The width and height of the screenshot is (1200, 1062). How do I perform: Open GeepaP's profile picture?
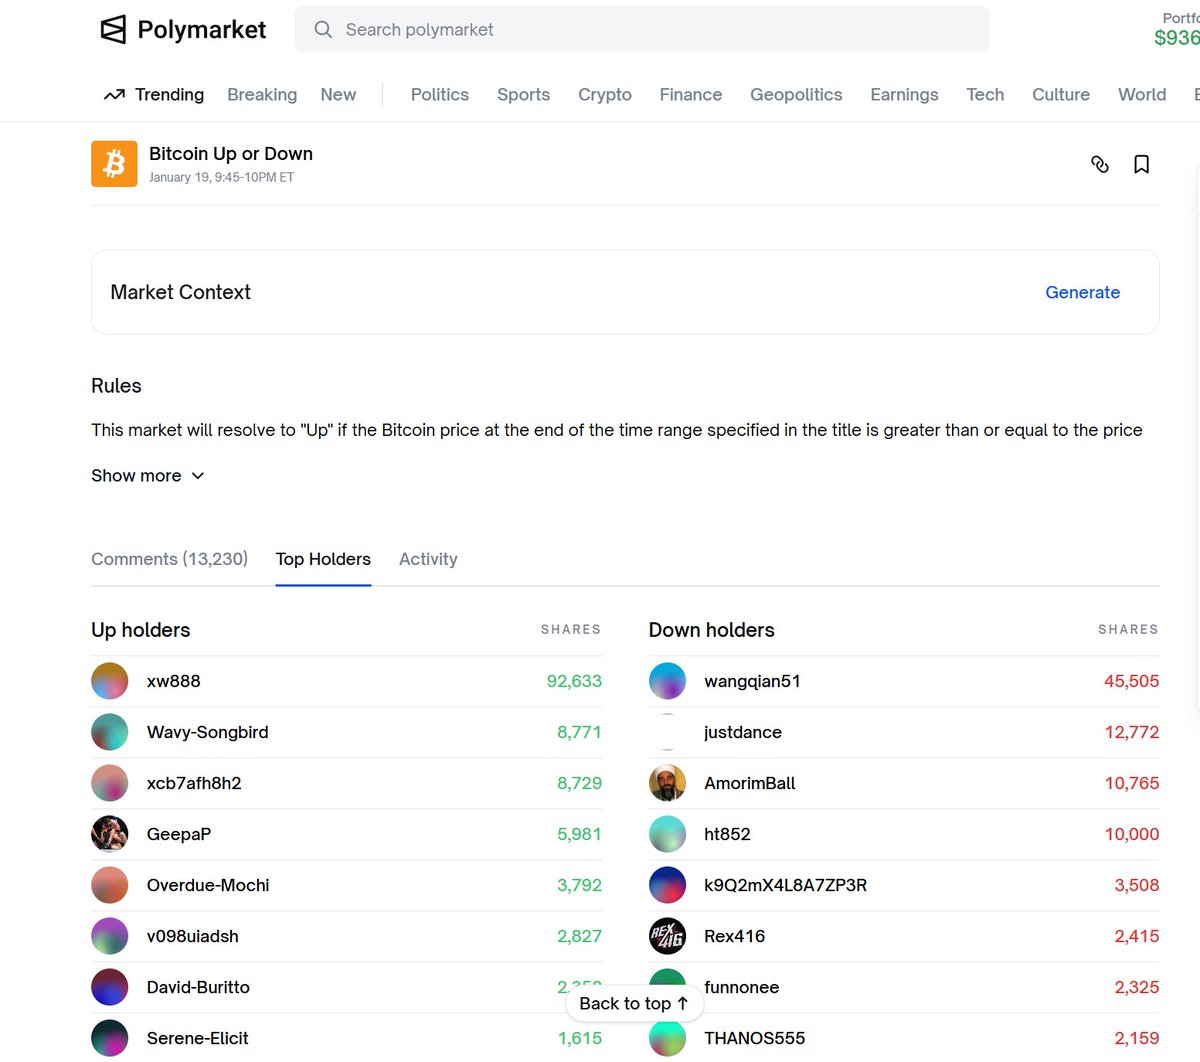click(x=110, y=834)
